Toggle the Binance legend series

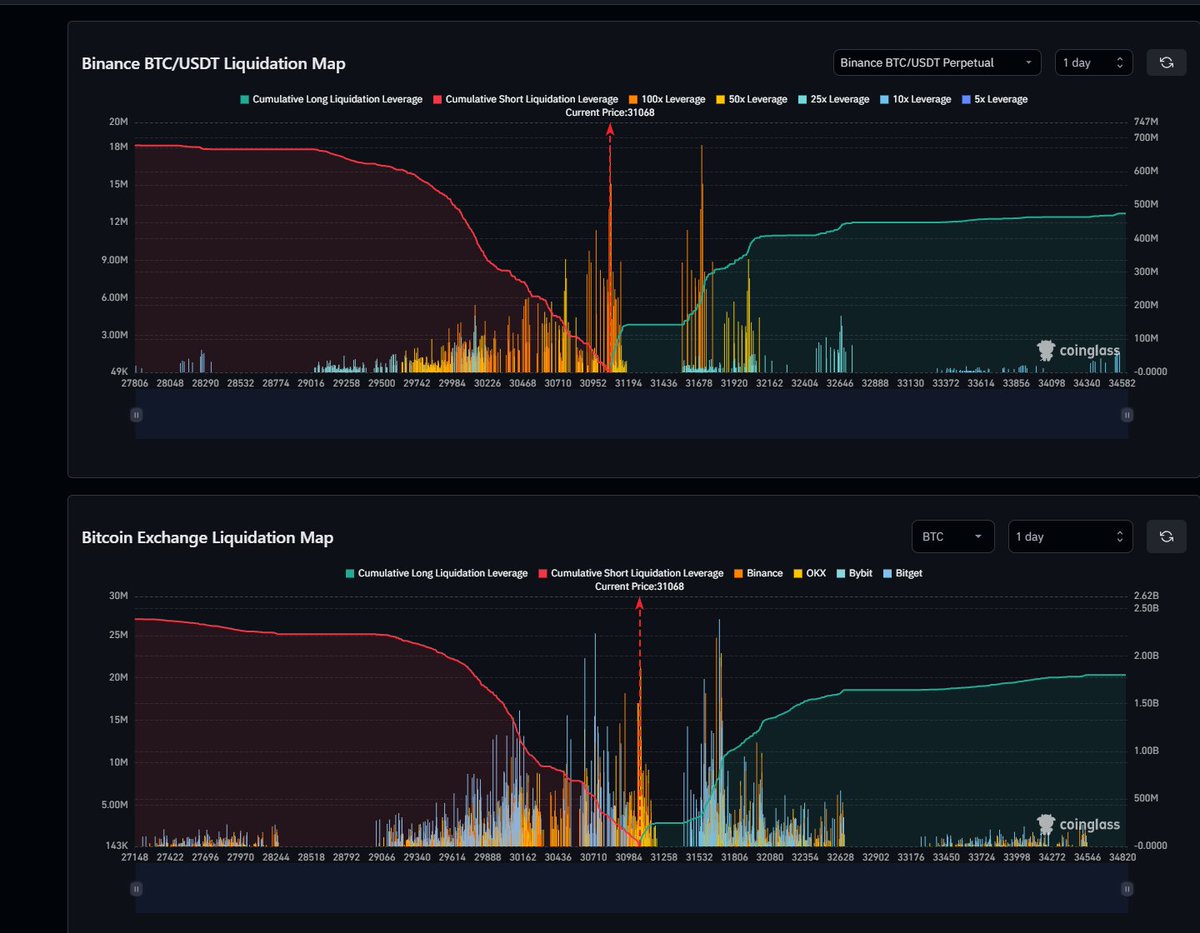(x=758, y=573)
